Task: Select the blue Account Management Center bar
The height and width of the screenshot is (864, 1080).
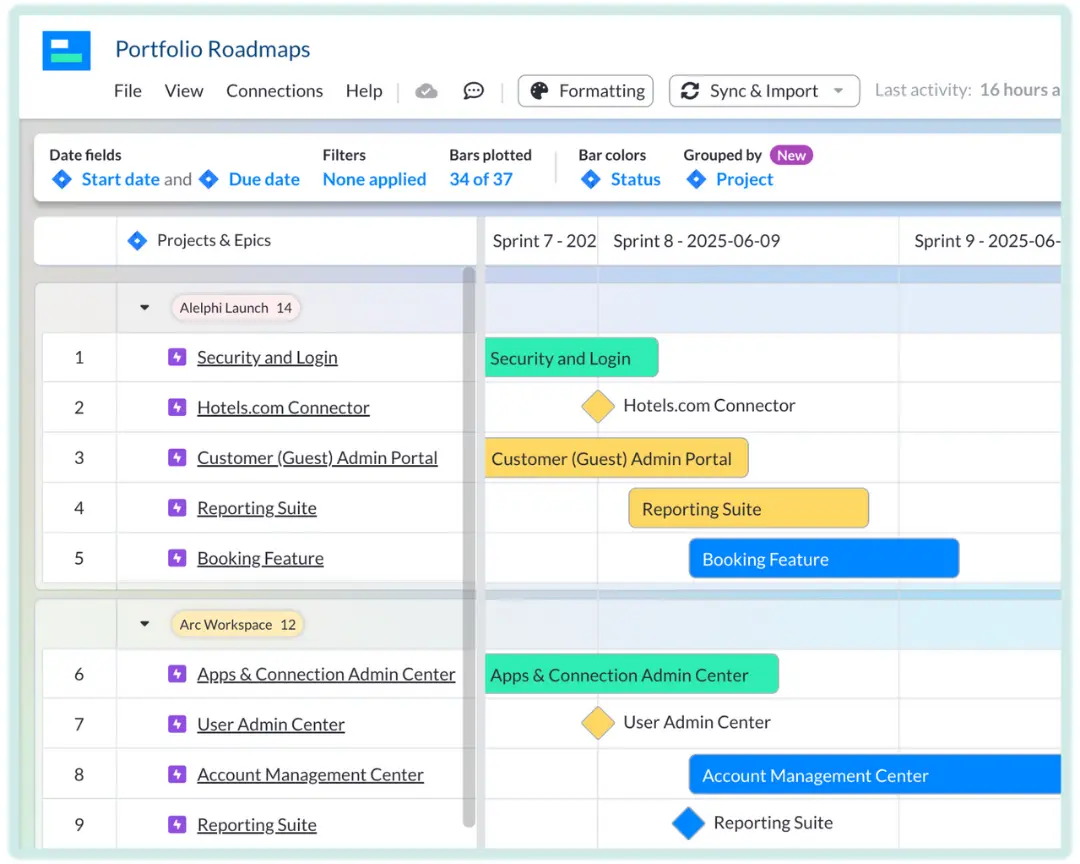Action: click(875, 775)
